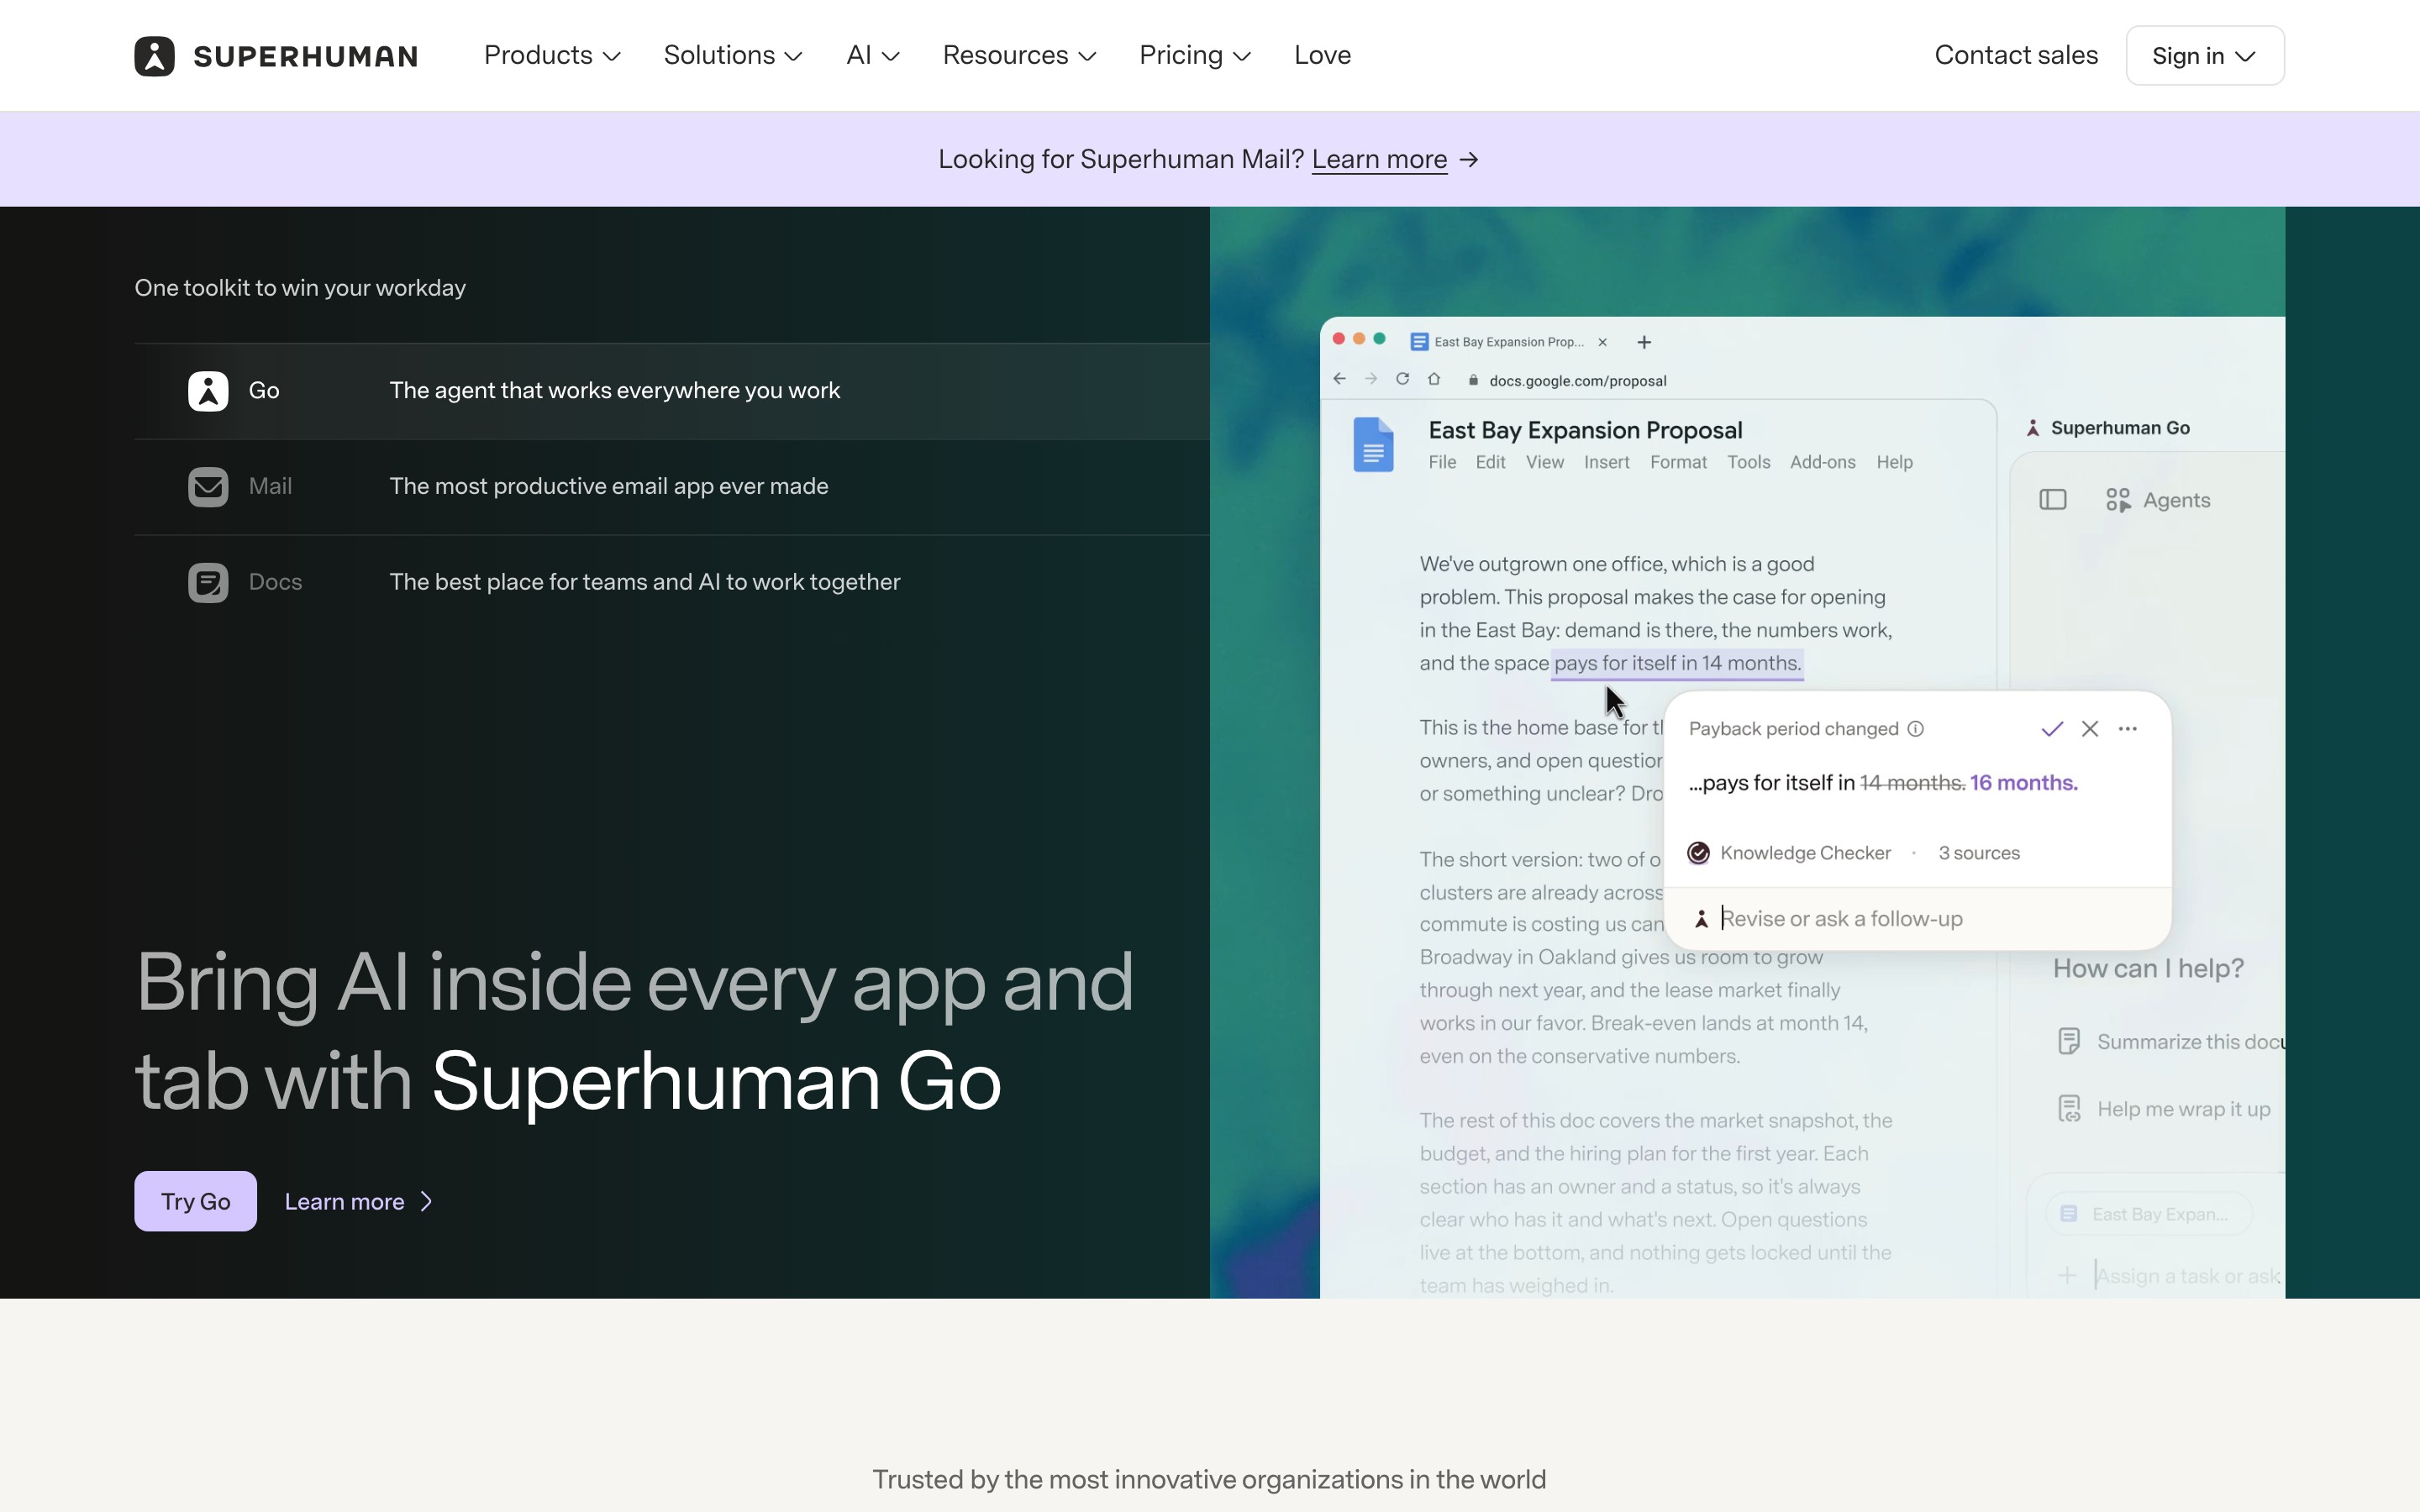Choose Help me wrap it up suggestion
This screenshot has height=1512, width=2420.
click(x=2164, y=1108)
